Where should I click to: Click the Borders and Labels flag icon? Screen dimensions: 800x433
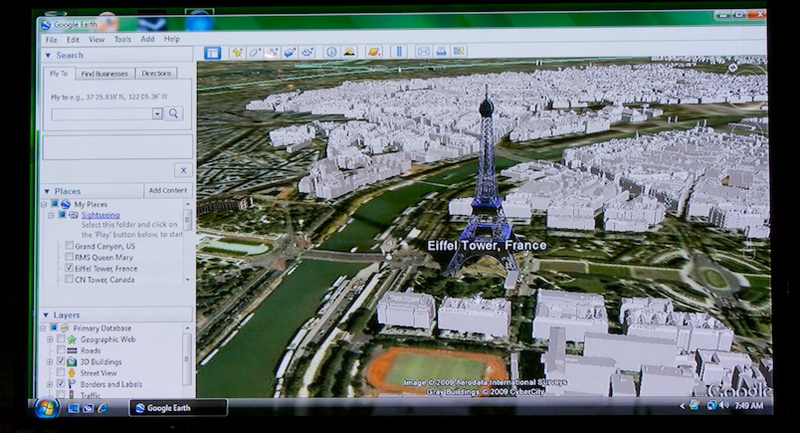[72, 384]
